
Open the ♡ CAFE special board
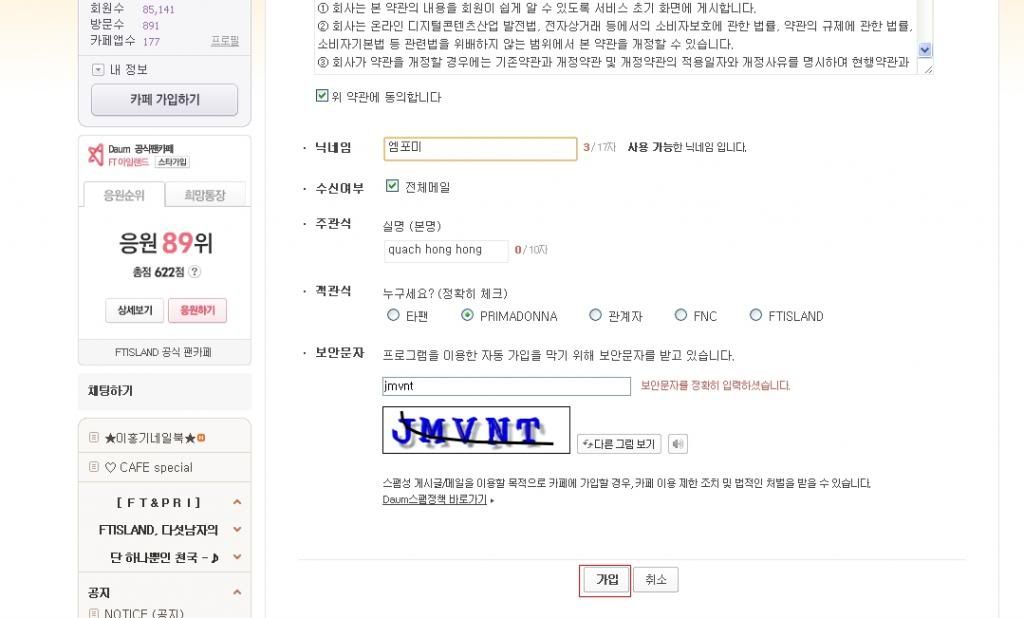(155, 467)
